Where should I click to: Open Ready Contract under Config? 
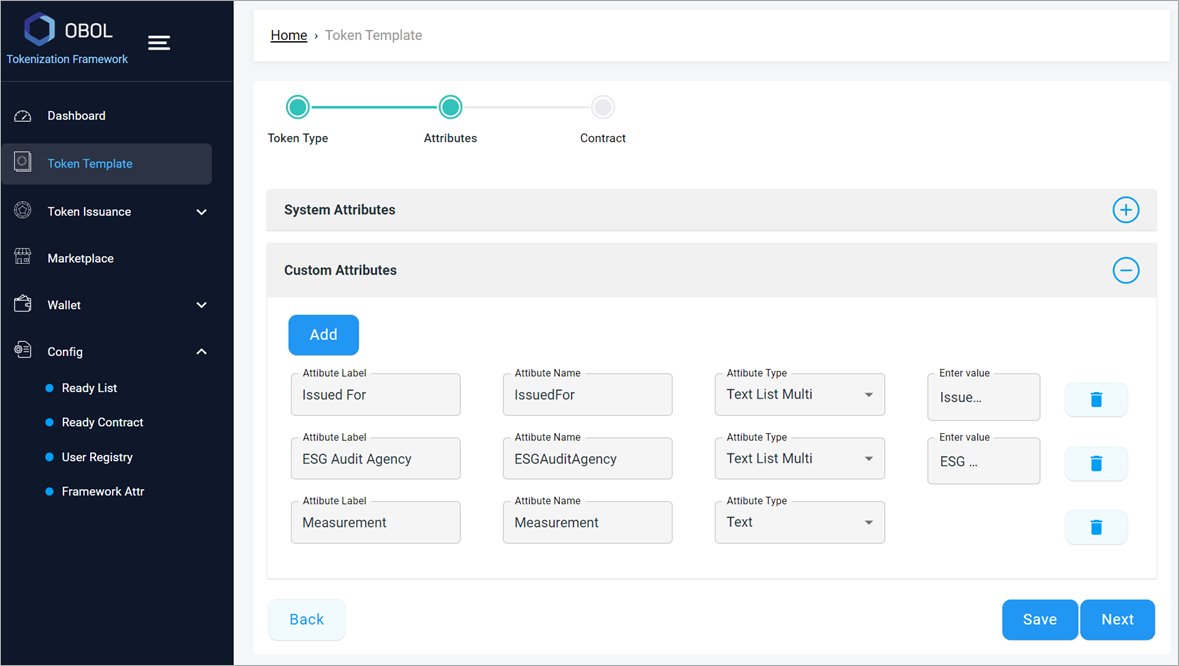point(102,422)
